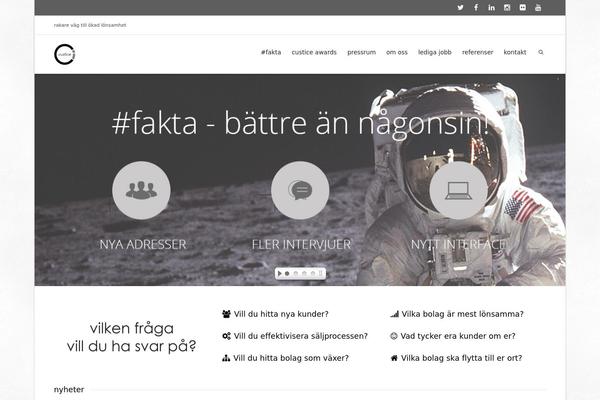
Task: Select the first slide dot
Action: click(x=287, y=273)
